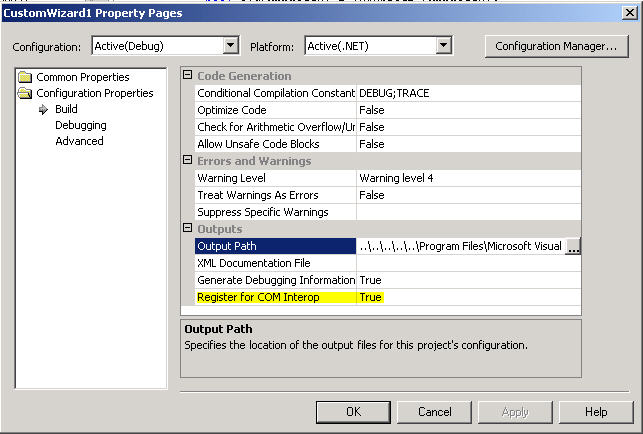The image size is (643, 434).
Task: Click the DEBUG;TRACE value cell
Action: point(469,93)
